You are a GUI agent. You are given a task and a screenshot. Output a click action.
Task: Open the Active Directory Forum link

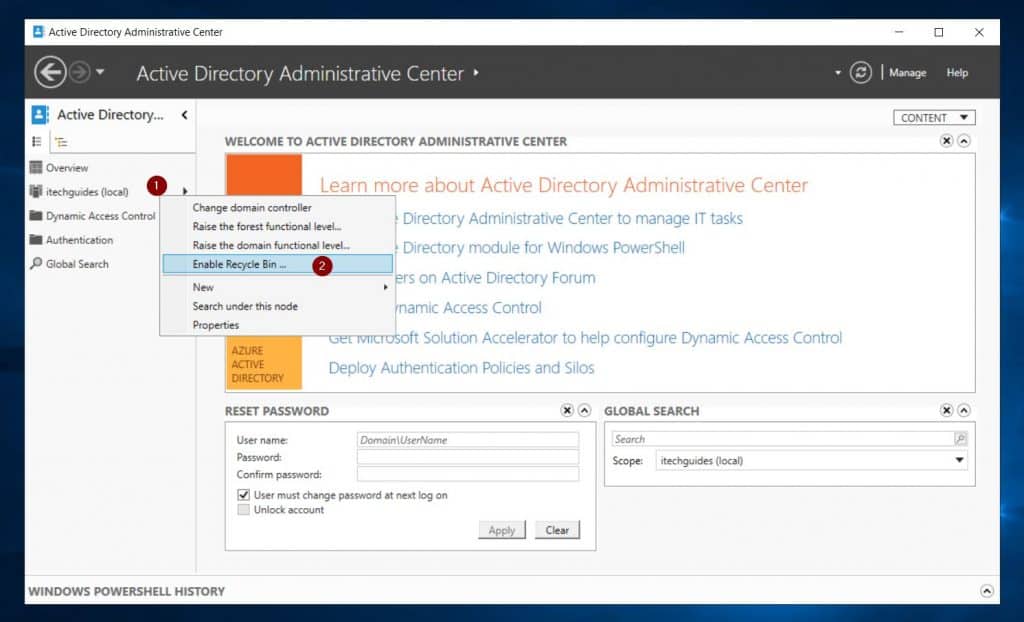pos(495,278)
